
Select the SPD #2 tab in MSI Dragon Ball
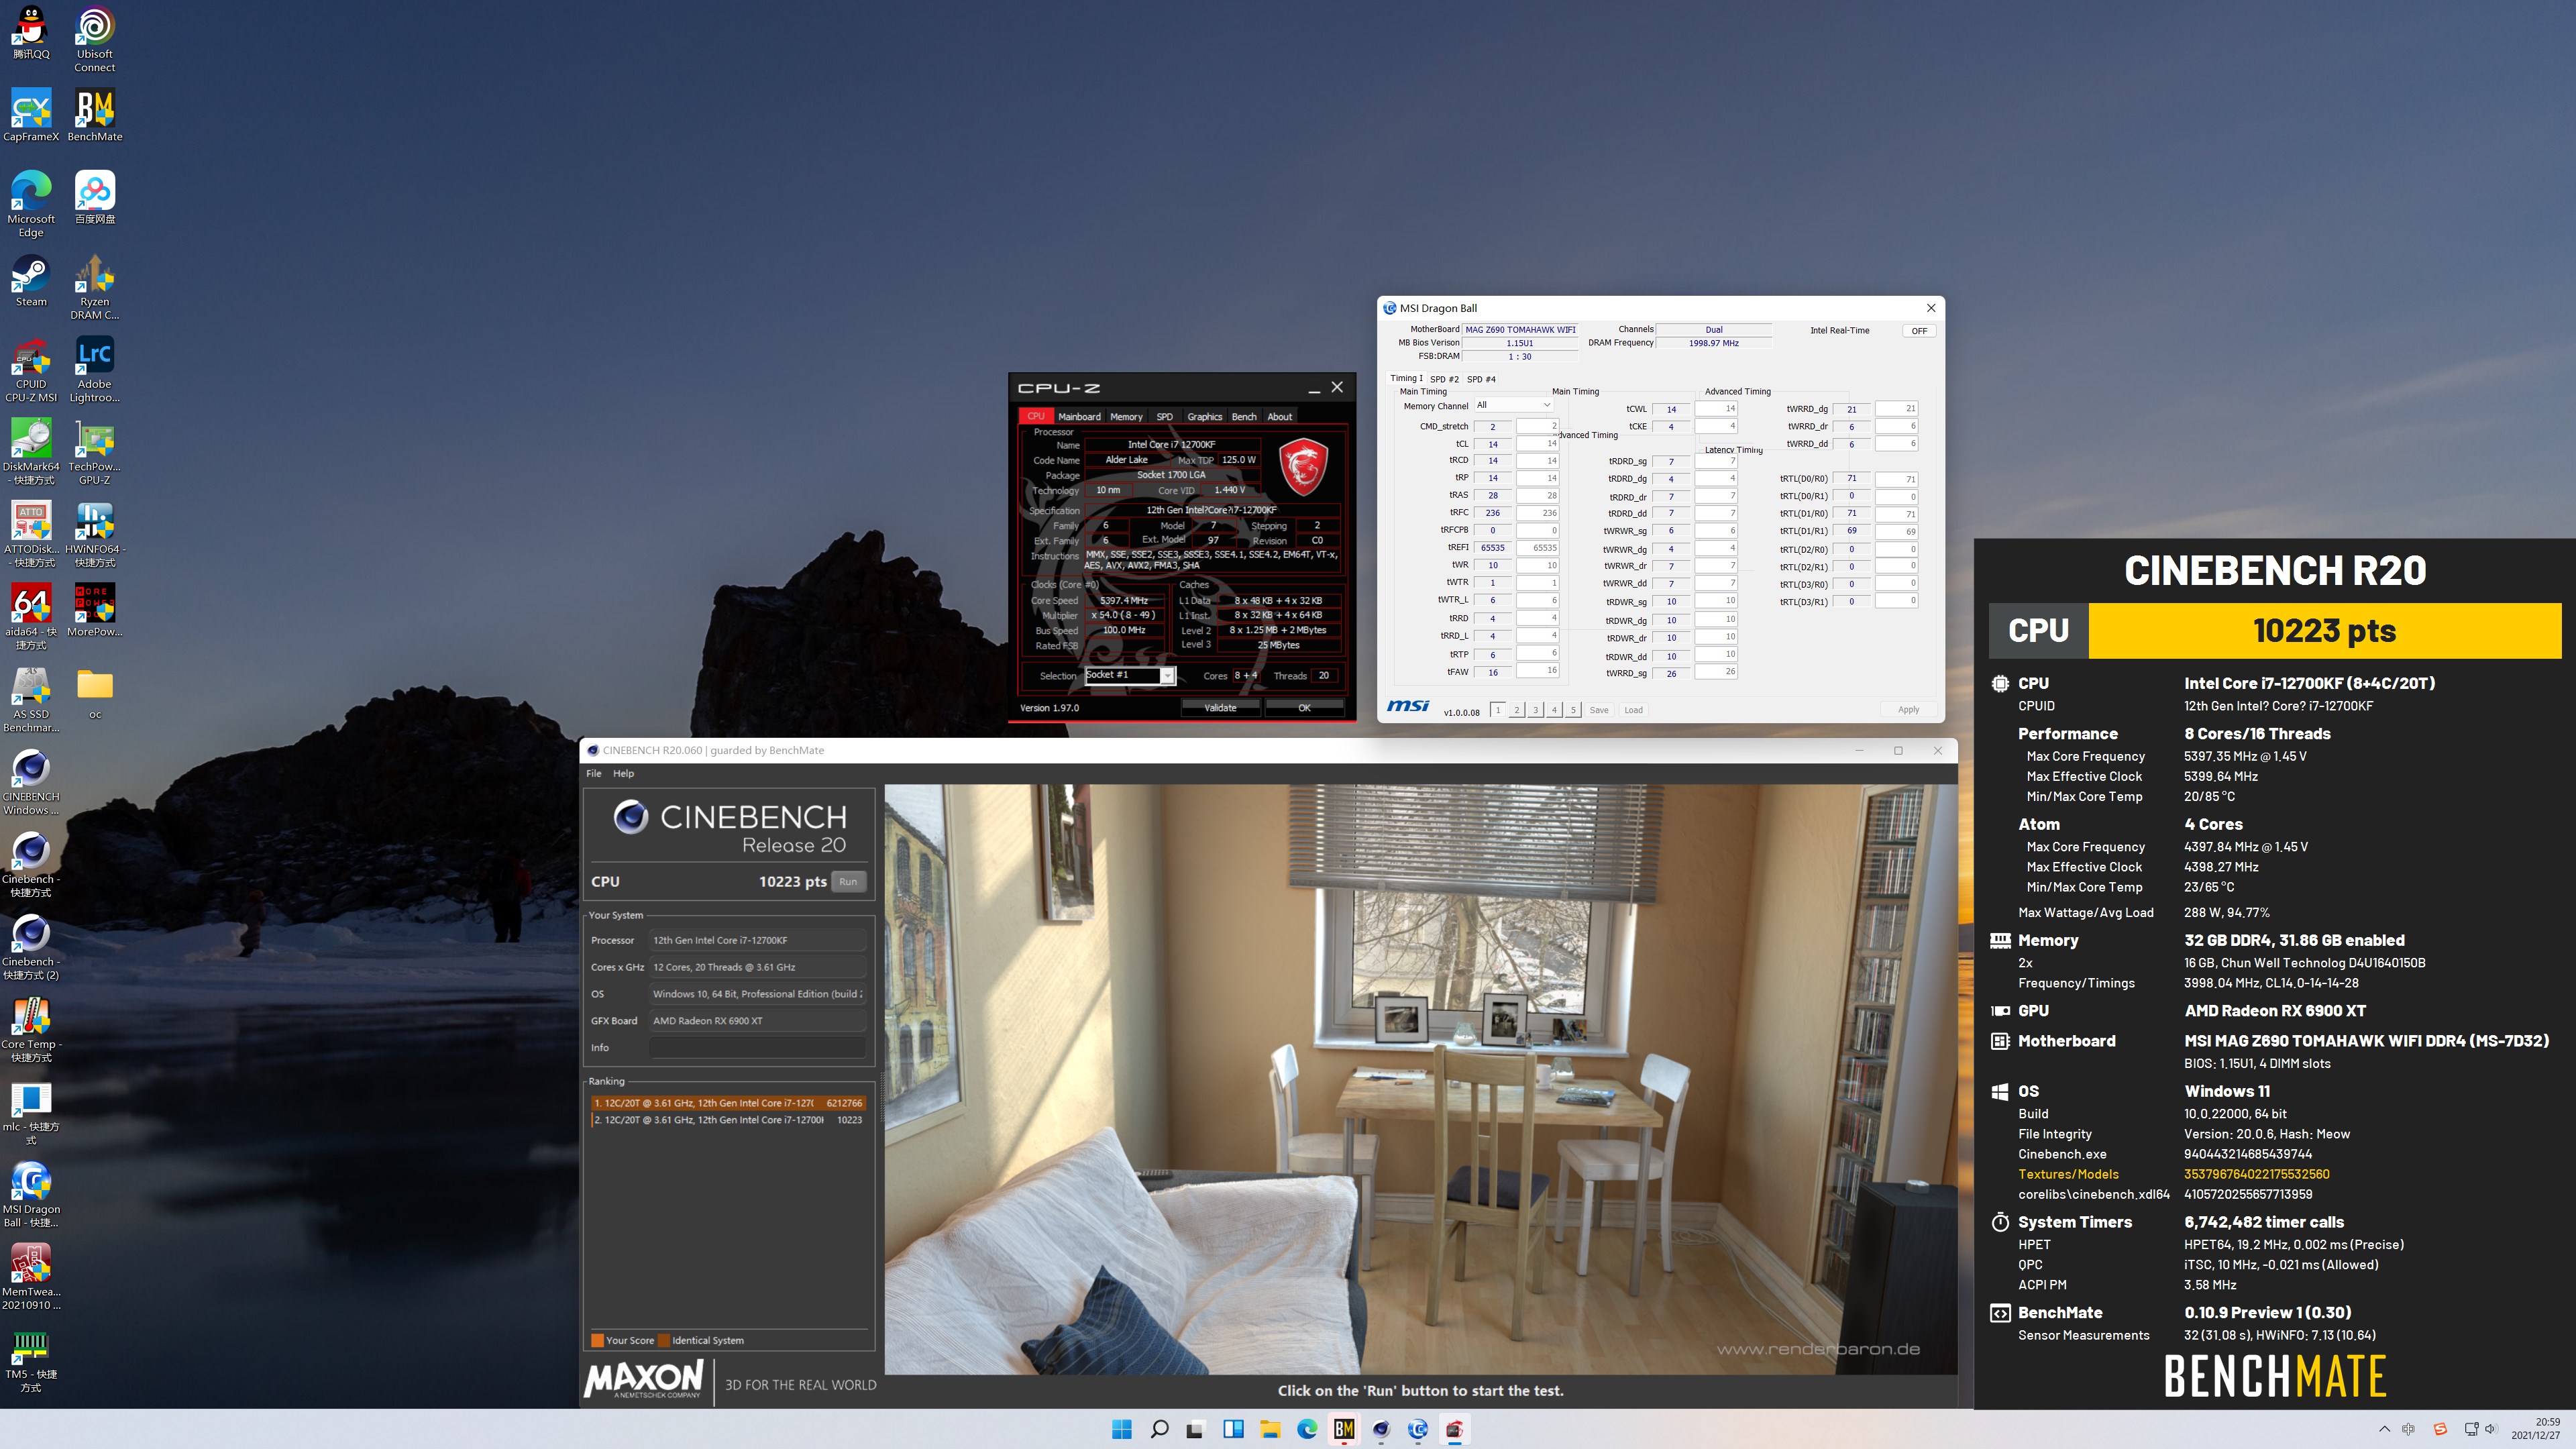click(1444, 379)
